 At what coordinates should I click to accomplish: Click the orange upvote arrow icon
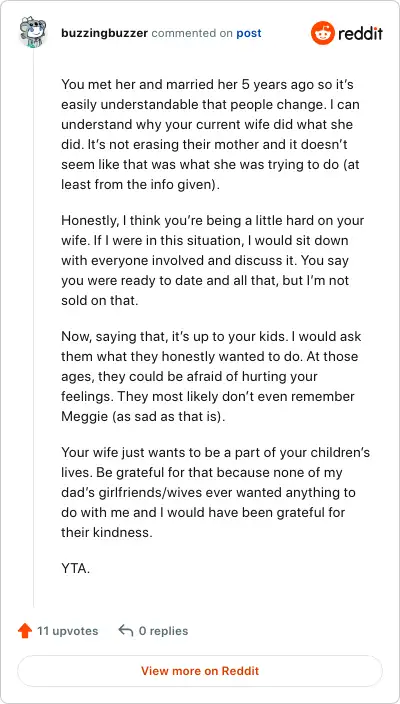[25, 631]
